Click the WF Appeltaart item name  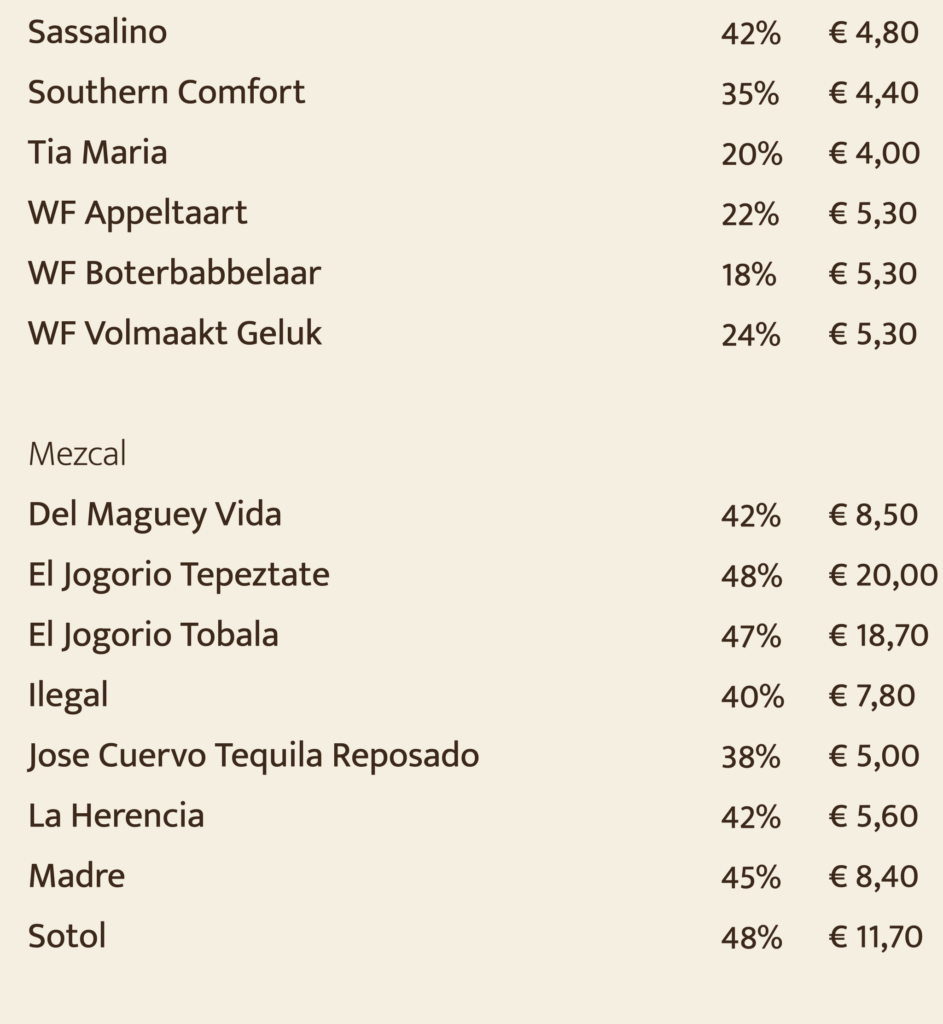(138, 214)
